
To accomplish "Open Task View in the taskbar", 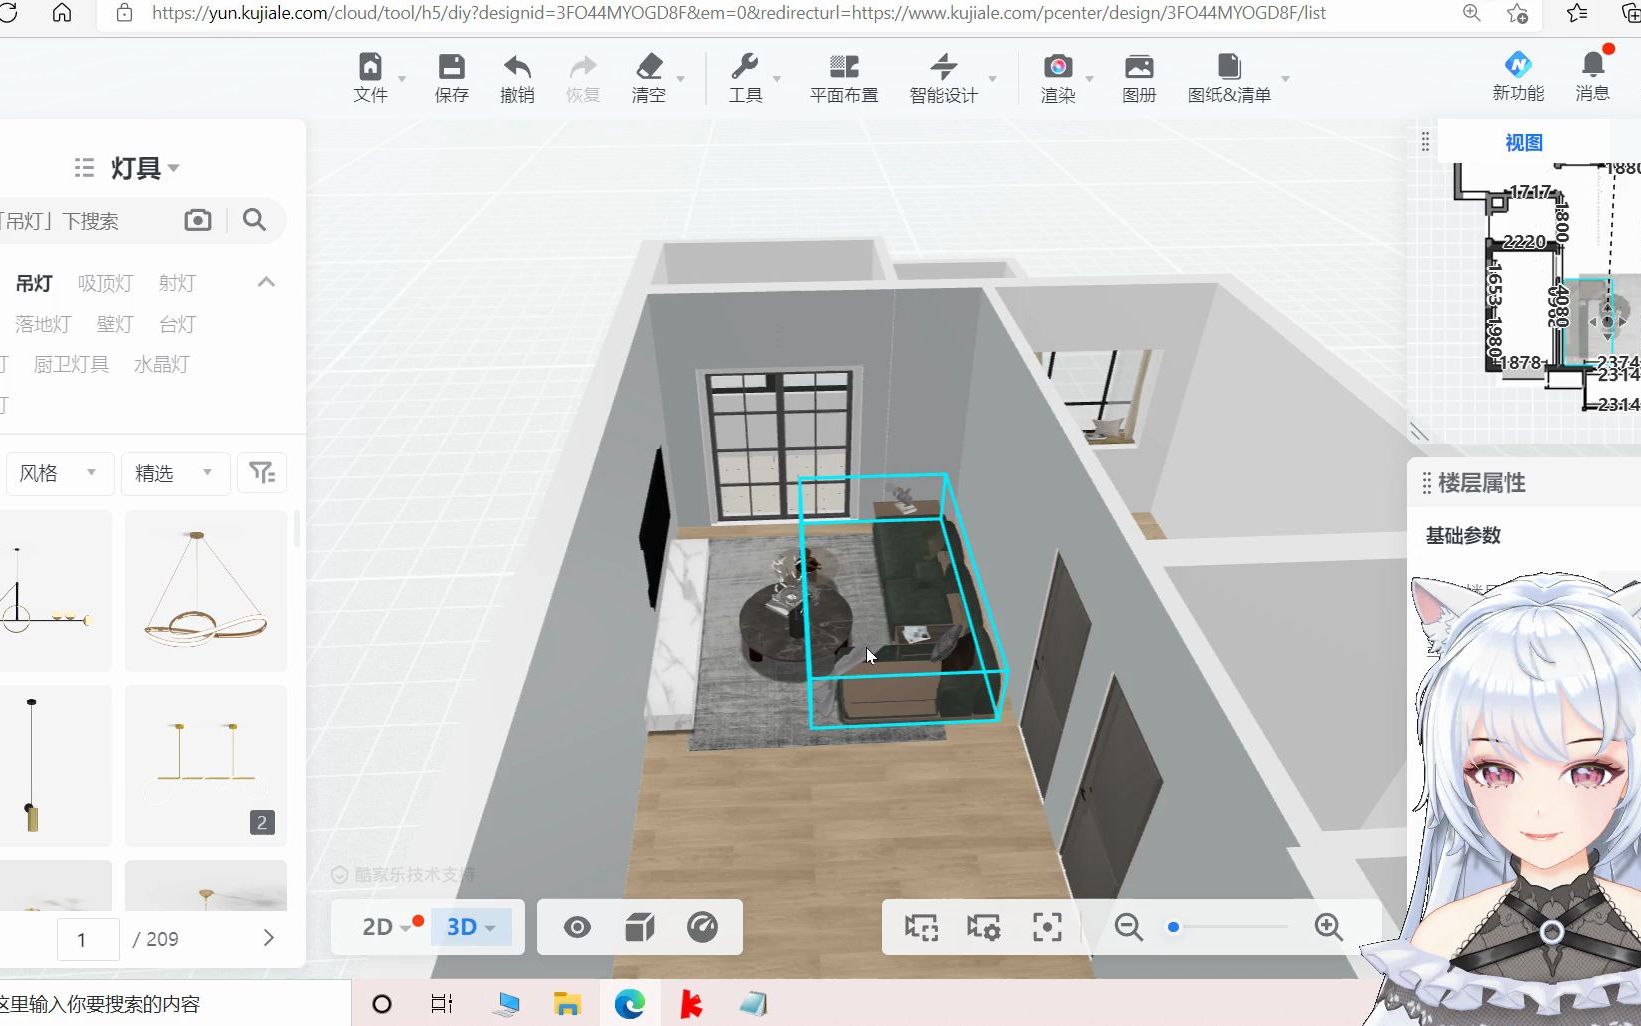I will 442,1003.
